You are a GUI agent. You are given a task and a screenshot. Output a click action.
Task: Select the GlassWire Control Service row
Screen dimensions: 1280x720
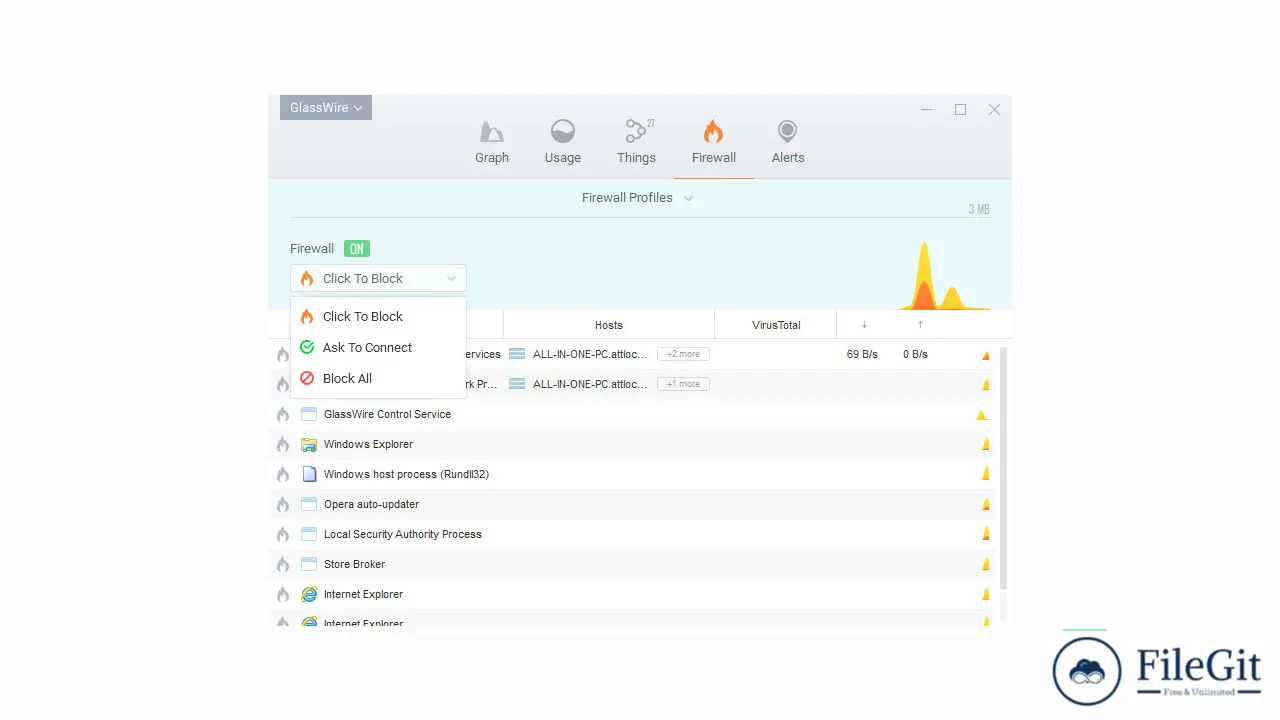(x=634, y=414)
